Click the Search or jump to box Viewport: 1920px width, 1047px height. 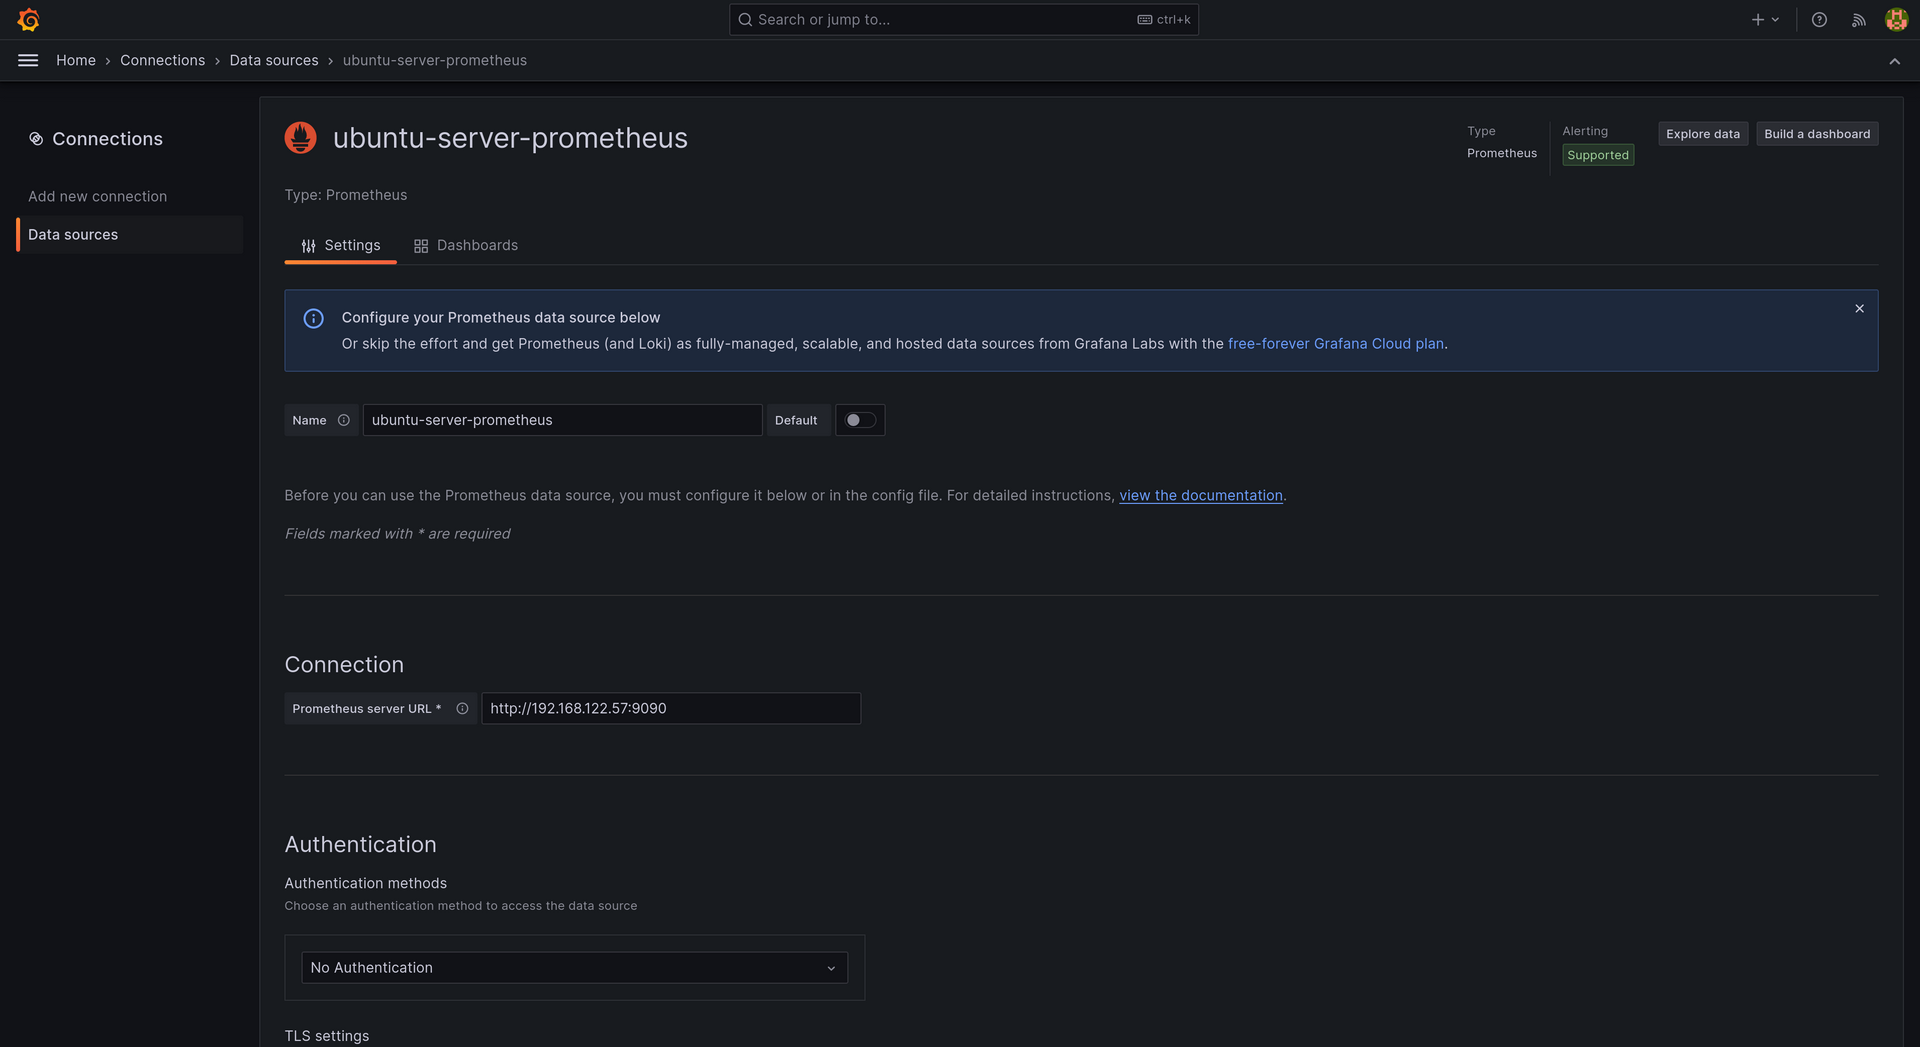(x=964, y=19)
